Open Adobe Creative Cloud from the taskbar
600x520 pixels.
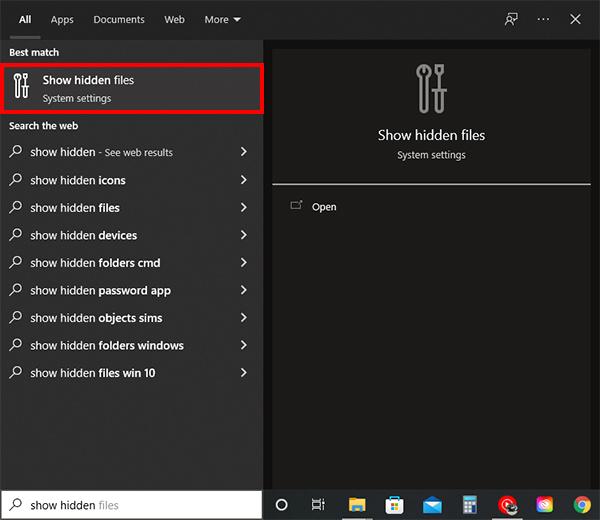[x=545, y=505]
